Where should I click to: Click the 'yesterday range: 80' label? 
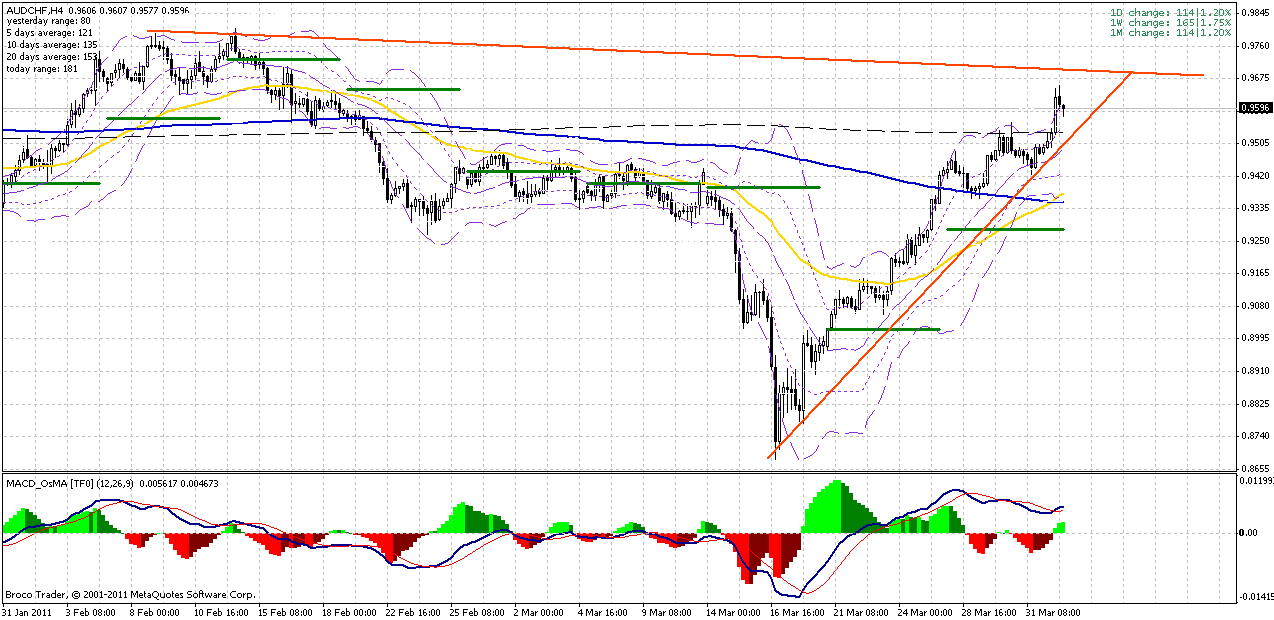click(47, 19)
